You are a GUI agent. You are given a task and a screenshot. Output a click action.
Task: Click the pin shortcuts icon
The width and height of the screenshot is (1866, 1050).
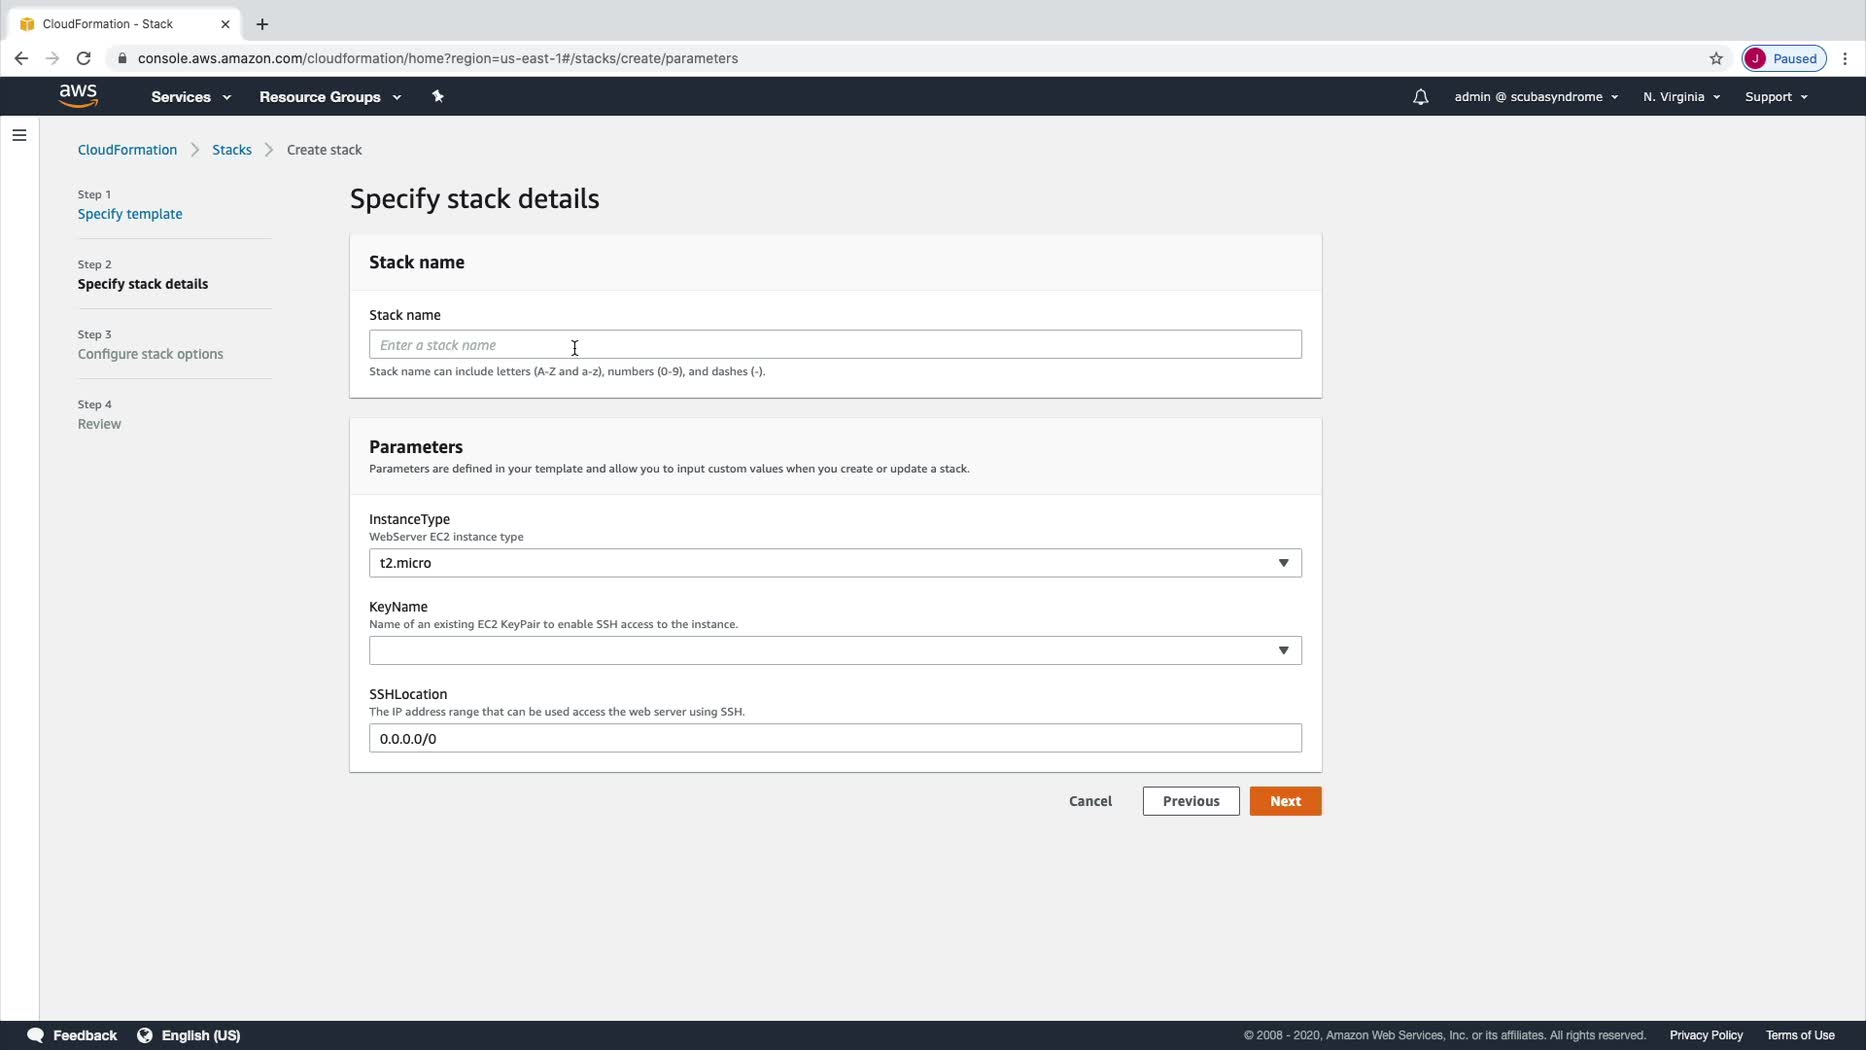pyautogui.click(x=437, y=97)
